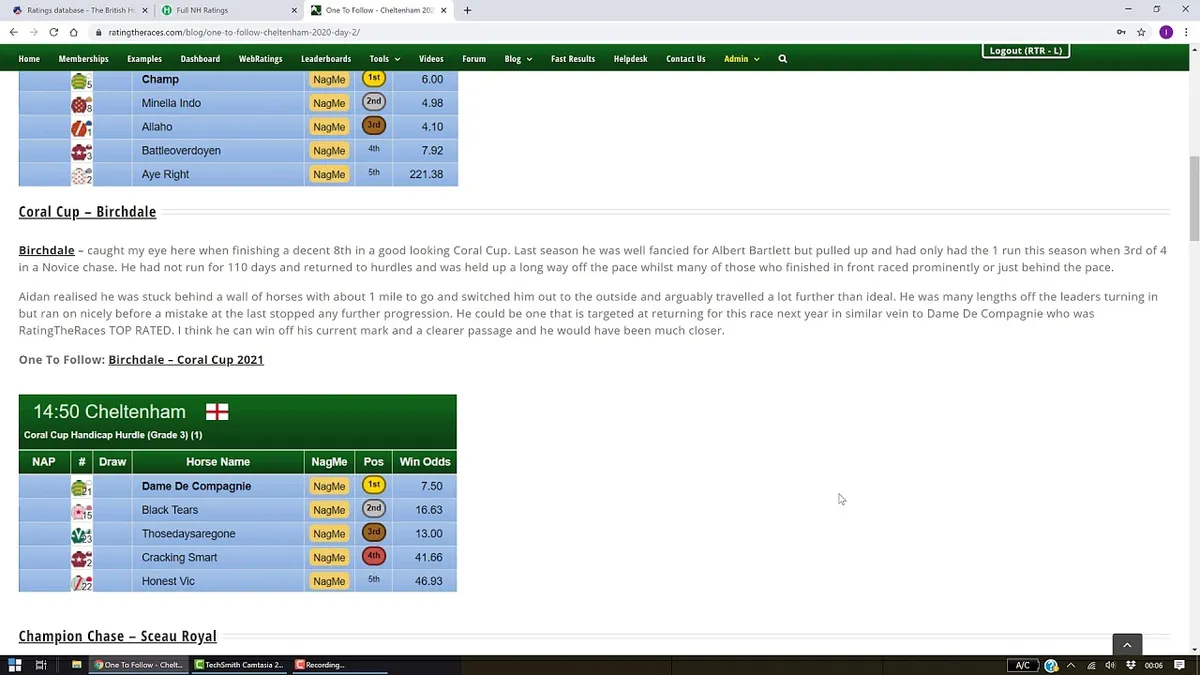Toggle NagMe for Black Tears
This screenshot has height=675, width=1200.
tap(329, 510)
